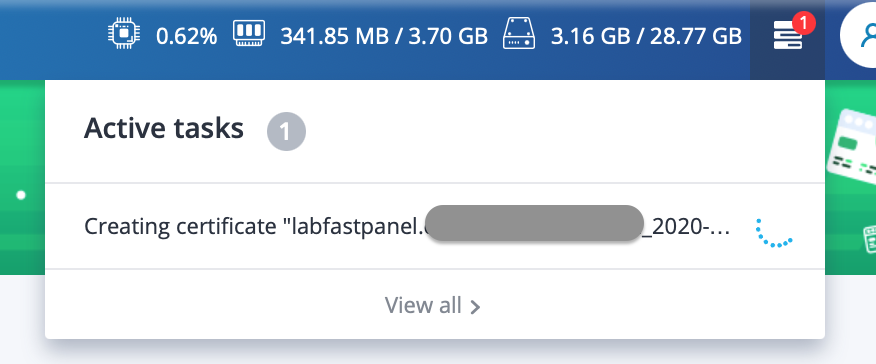Click the small green icon at right edge
Image resolution: width=876 pixels, height=364 pixels.
(869, 239)
